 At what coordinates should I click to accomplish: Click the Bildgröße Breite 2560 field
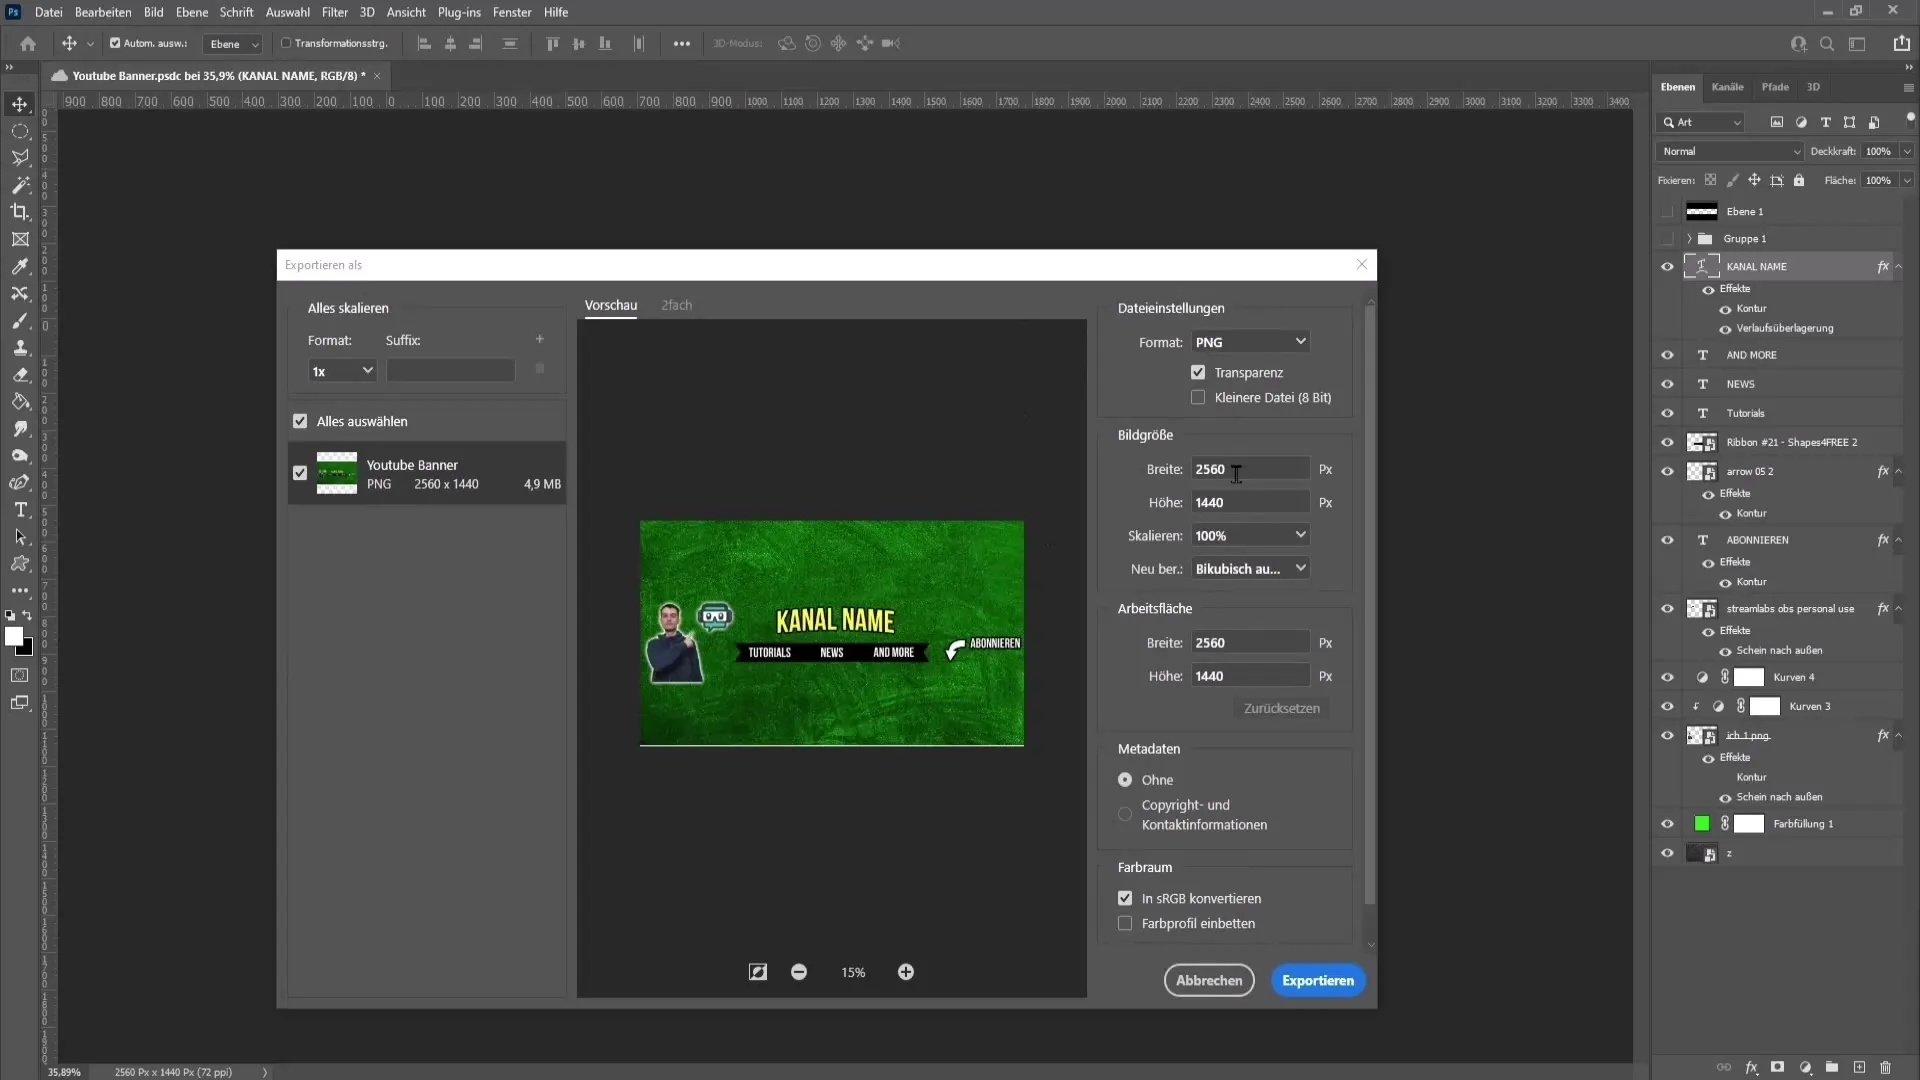pyautogui.click(x=1250, y=469)
